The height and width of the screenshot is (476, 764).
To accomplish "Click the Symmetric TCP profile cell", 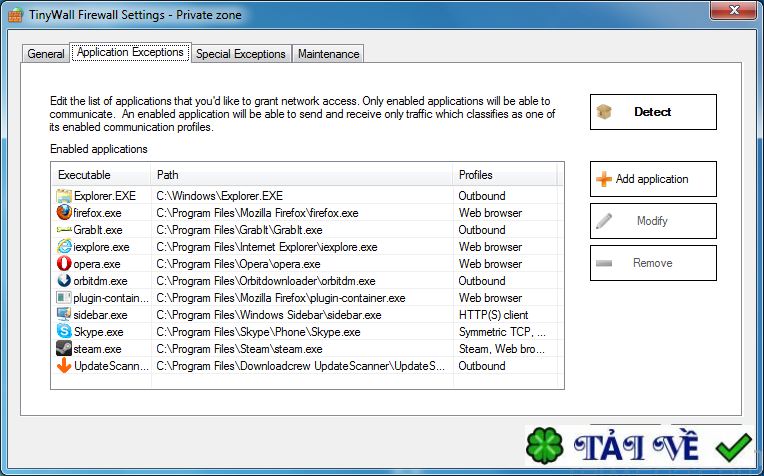I will point(502,332).
